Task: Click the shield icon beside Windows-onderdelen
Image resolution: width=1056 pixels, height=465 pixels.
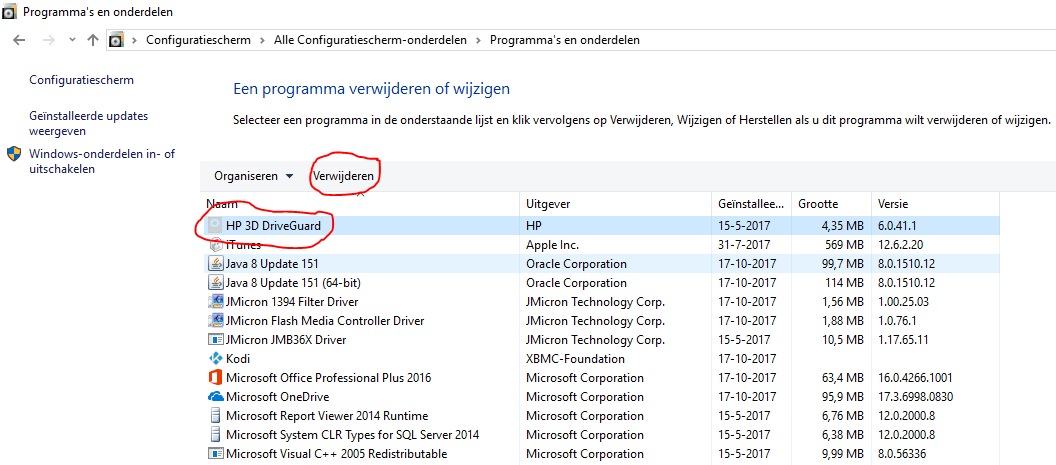Action: click(14, 154)
